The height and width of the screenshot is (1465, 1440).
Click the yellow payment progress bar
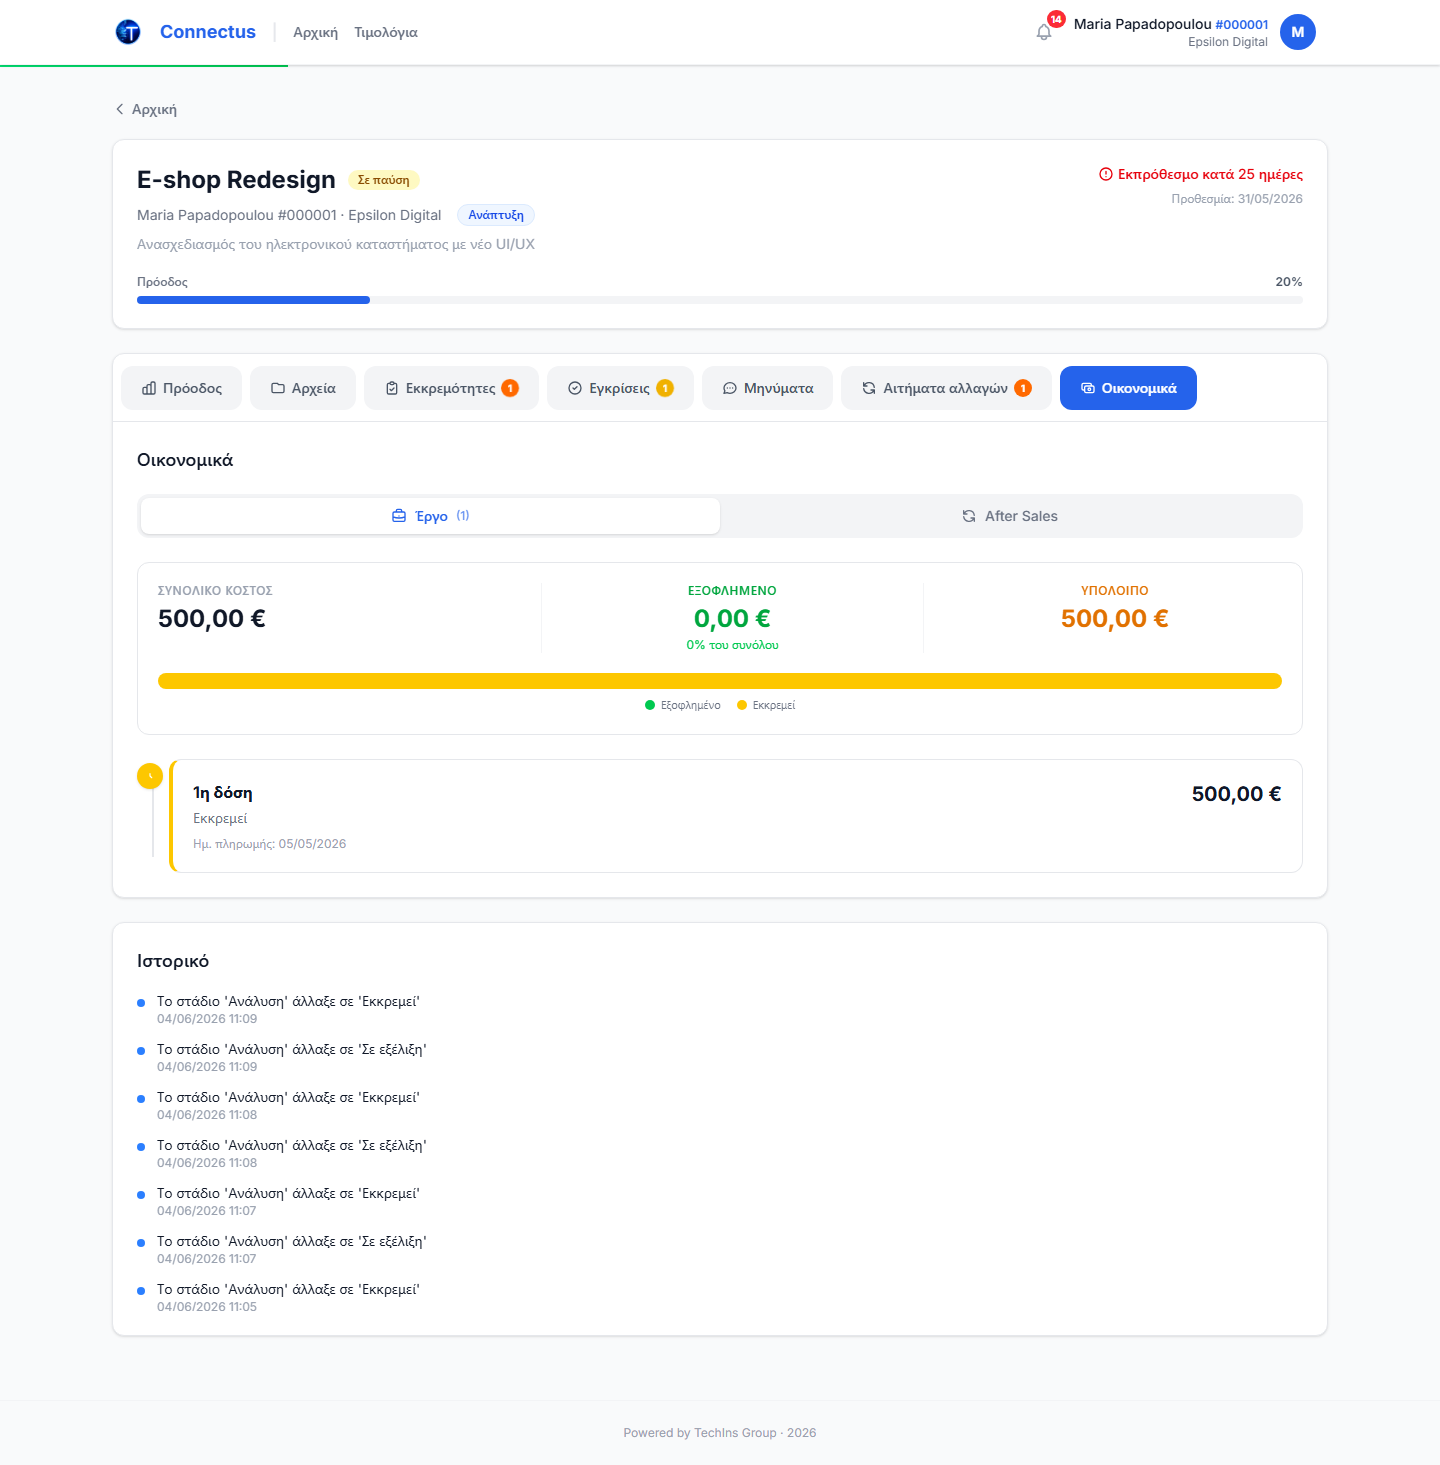tap(720, 681)
